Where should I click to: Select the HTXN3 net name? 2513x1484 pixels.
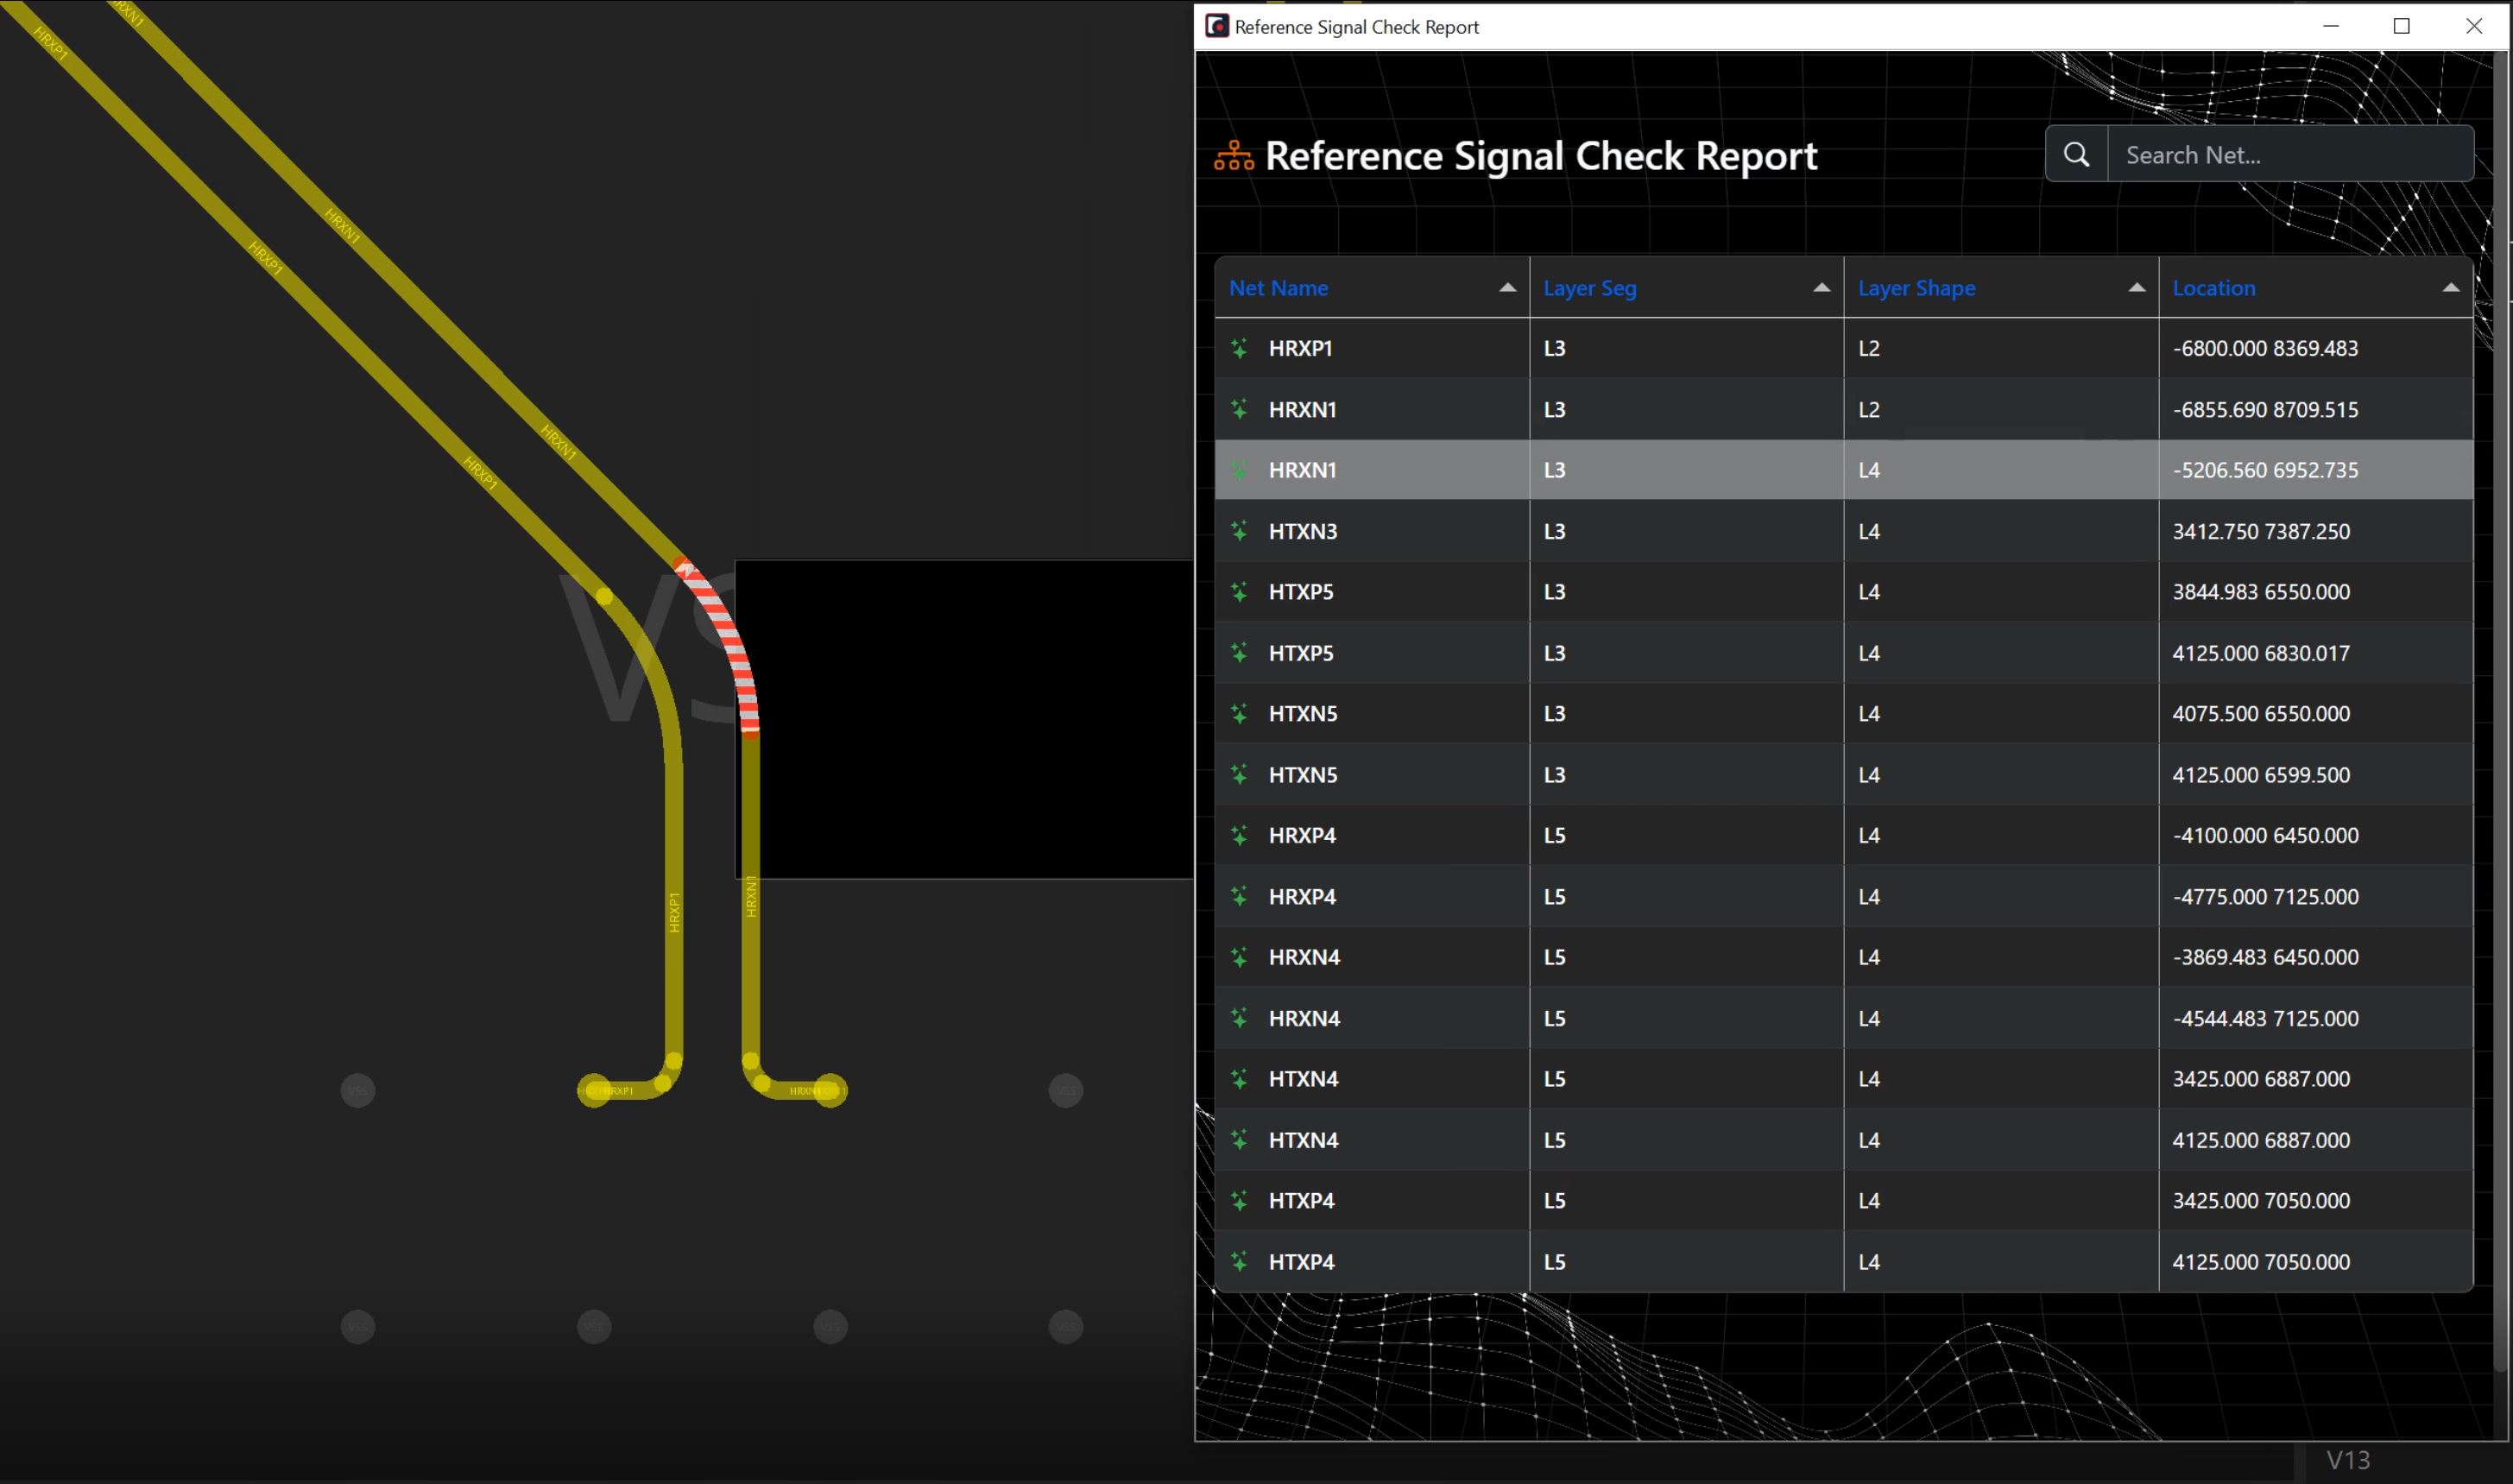click(1303, 531)
